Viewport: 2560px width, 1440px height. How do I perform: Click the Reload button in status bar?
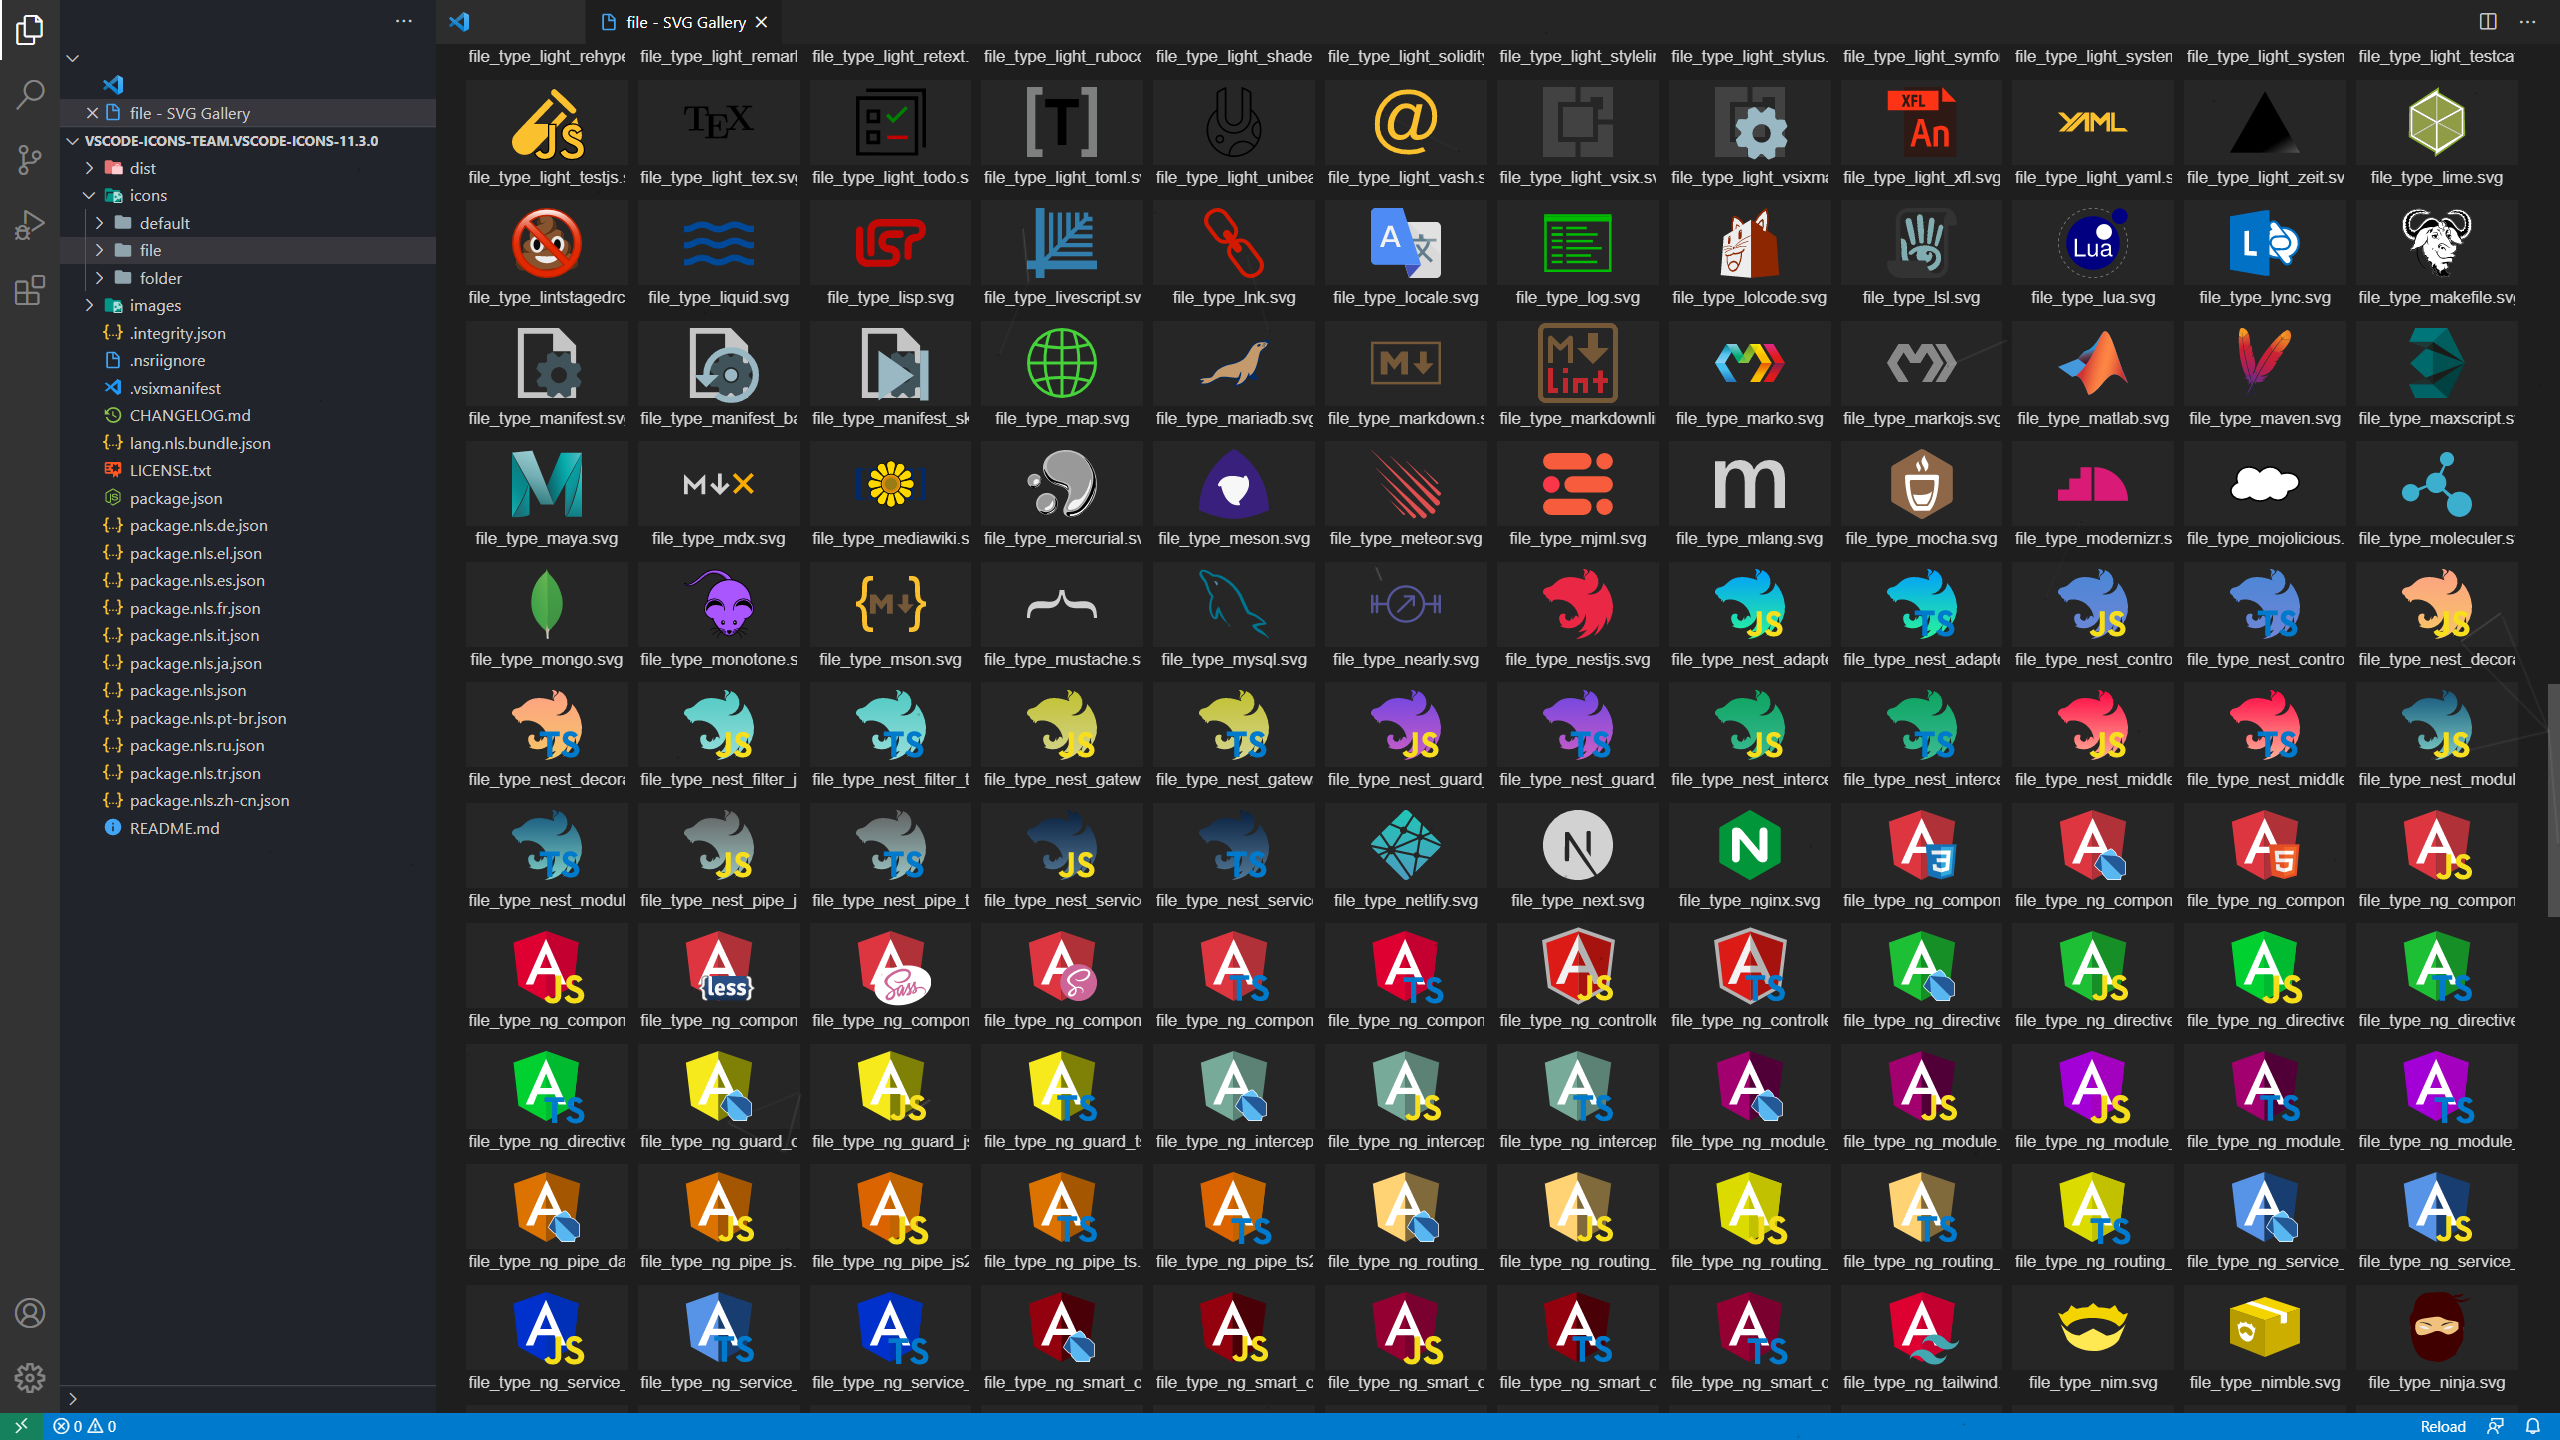(x=2442, y=1426)
